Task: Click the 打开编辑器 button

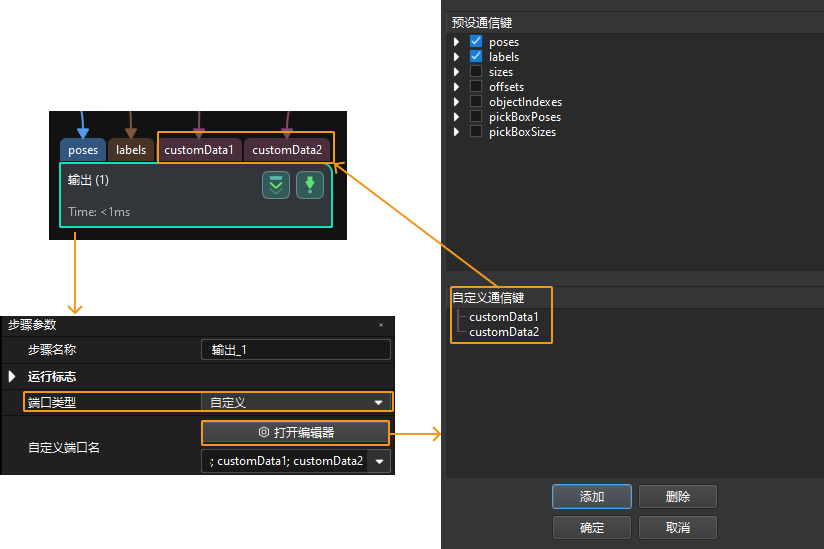Action: [x=295, y=432]
